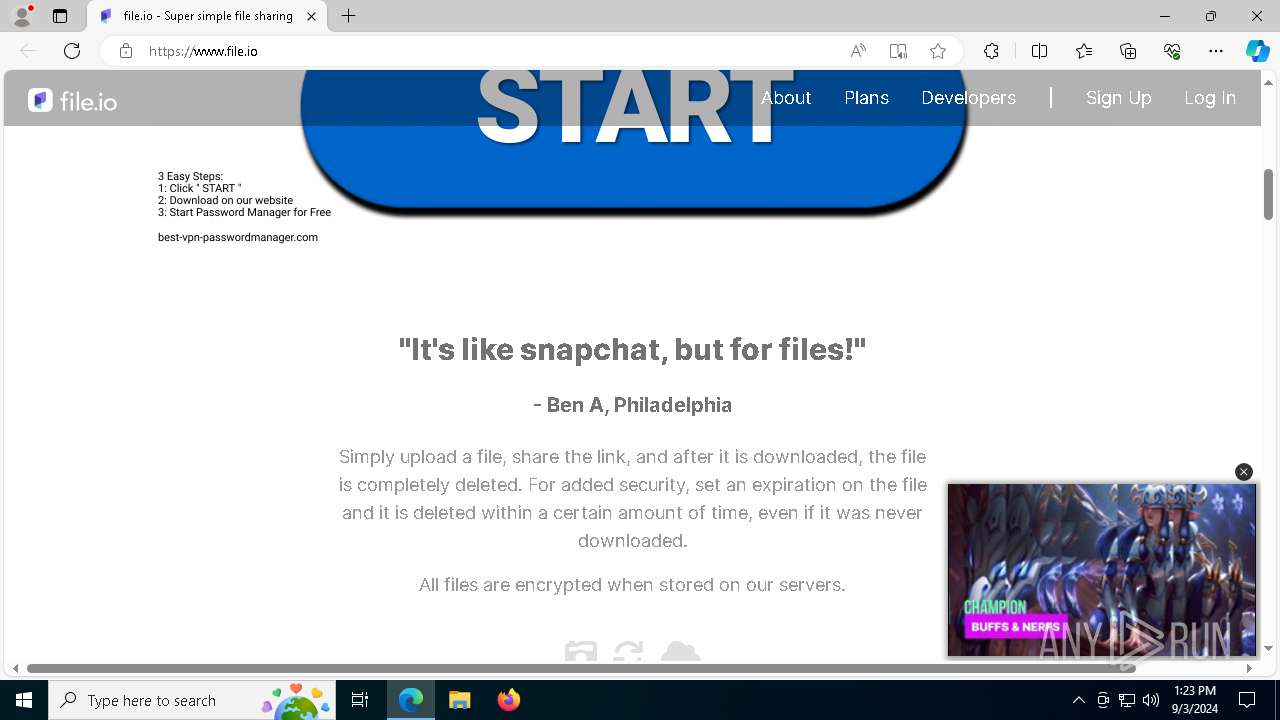Open a new tab
Screen dimensions: 1280x720
pyautogui.click(x=348, y=16)
